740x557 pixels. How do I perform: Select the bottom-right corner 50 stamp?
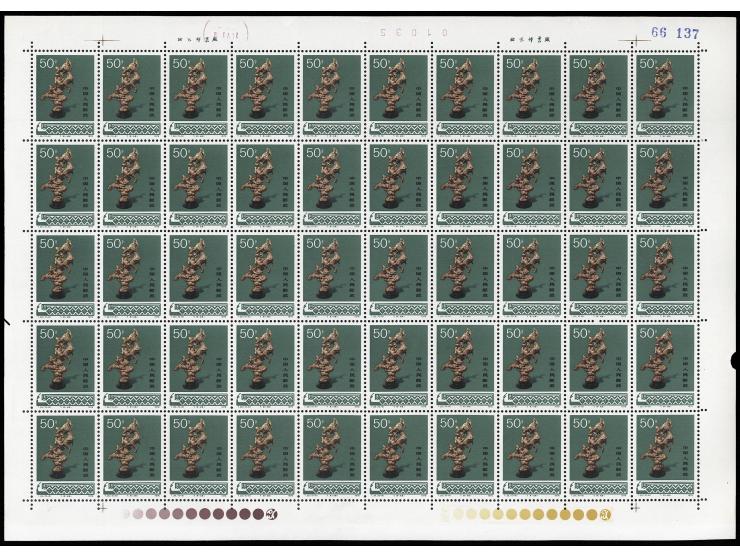click(665, 455)
